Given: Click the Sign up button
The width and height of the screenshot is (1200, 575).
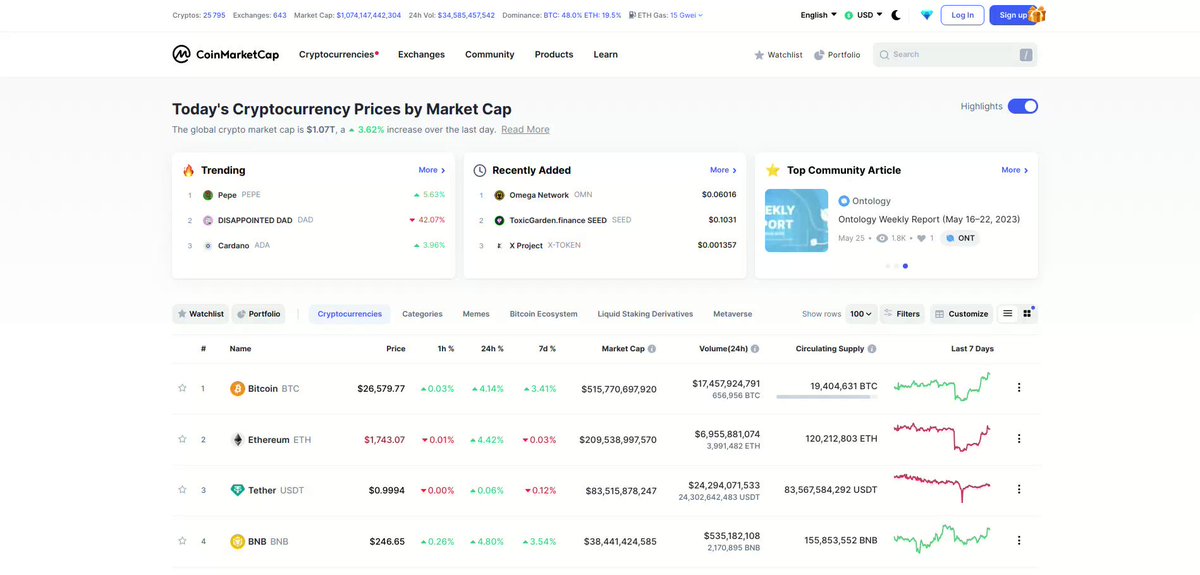Looking at the screenshot, I should tap(1013, 15).
